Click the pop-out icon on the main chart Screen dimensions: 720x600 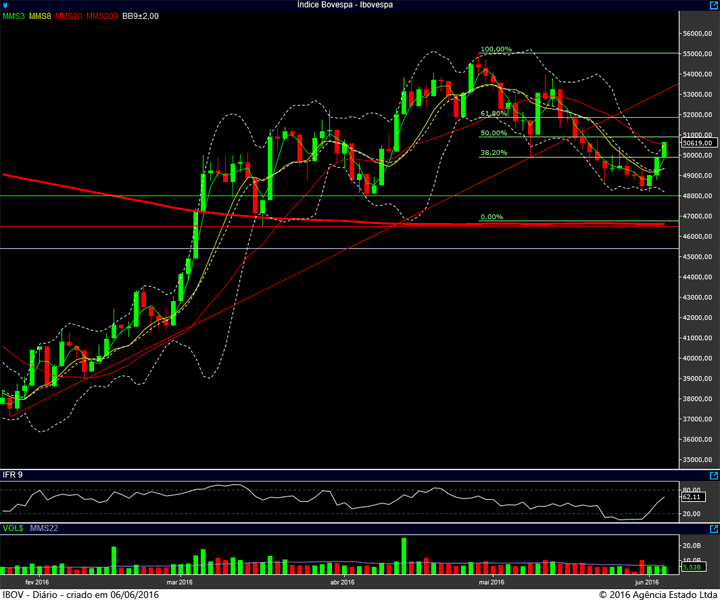pyautogui.click(x=714, y=5)
